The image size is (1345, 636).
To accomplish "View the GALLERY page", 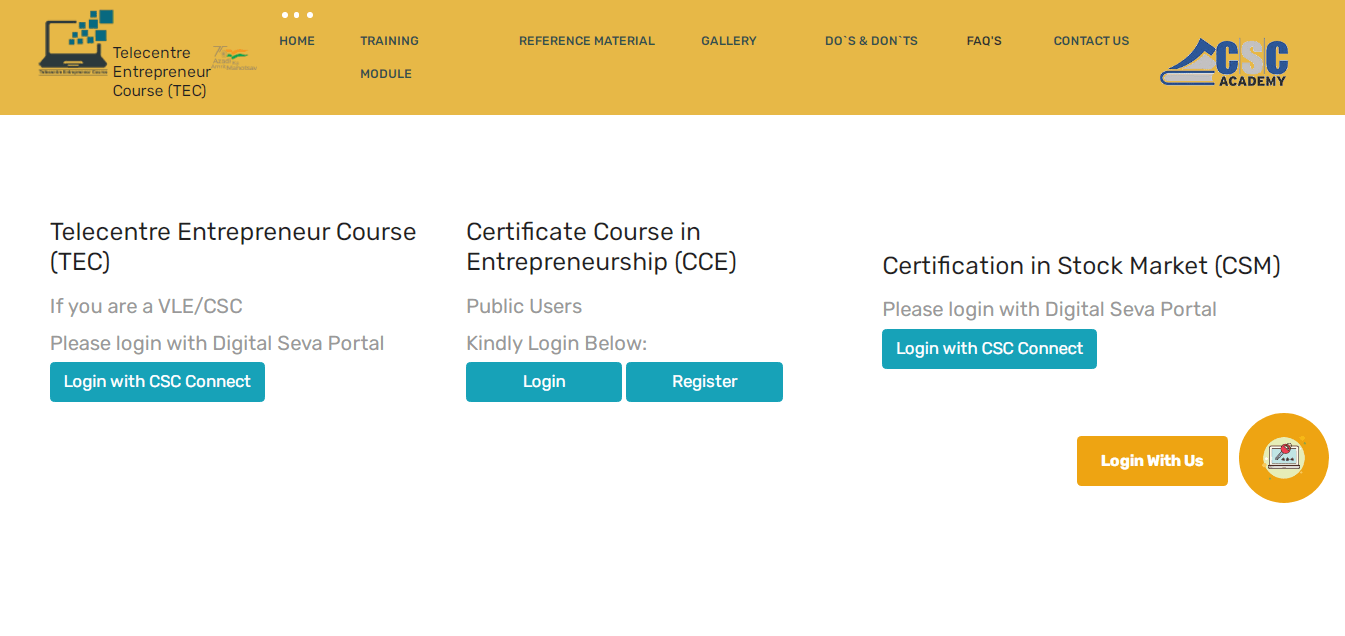I will [728, 40].
